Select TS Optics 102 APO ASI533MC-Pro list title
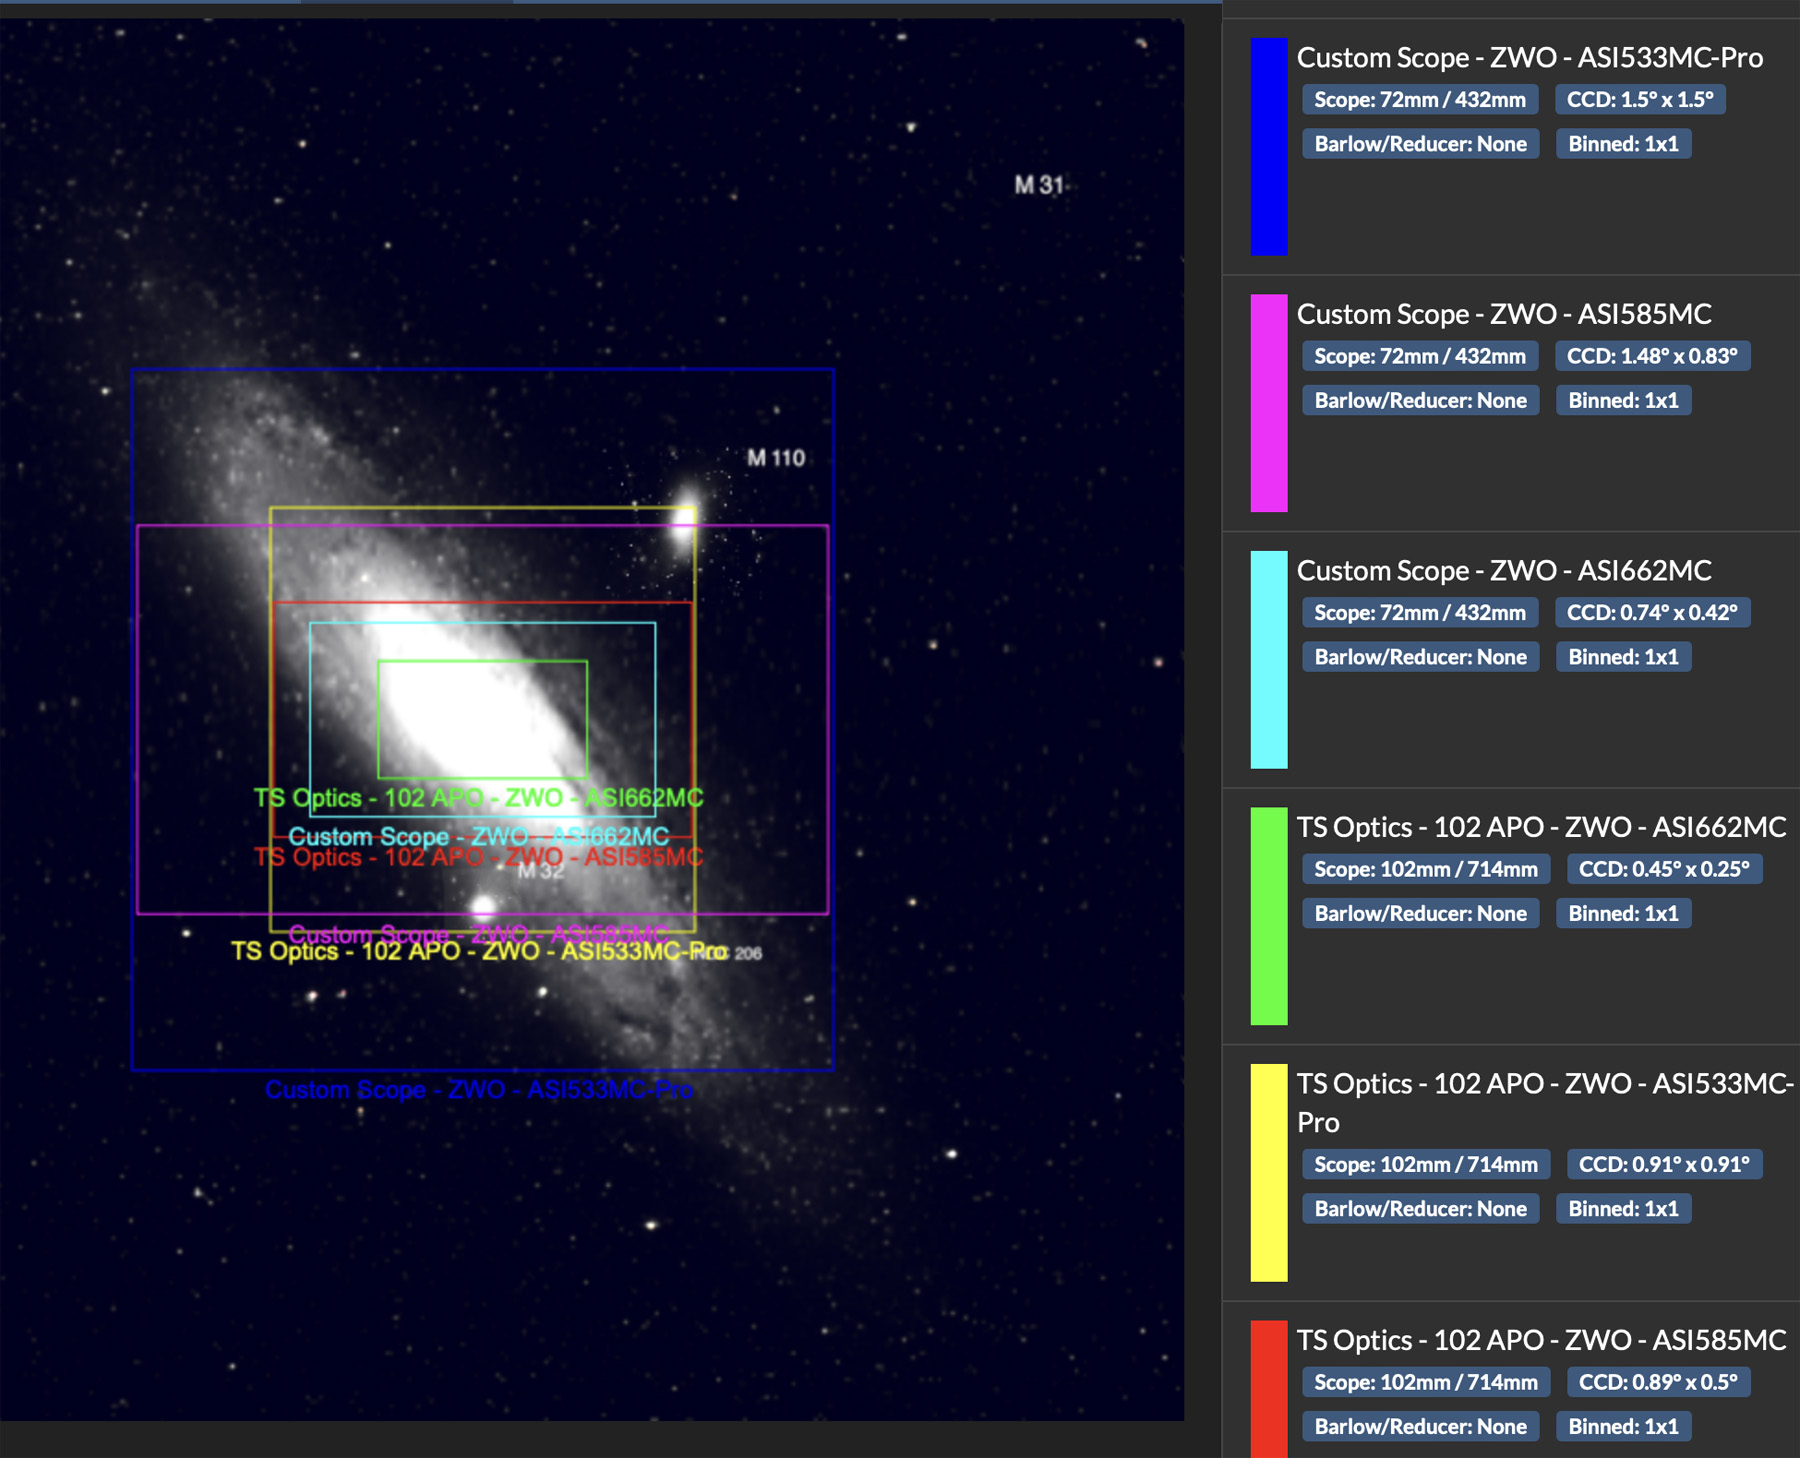Screen dimensions: 1800x1458 pyautogui.click(x=1545, y=1103)
